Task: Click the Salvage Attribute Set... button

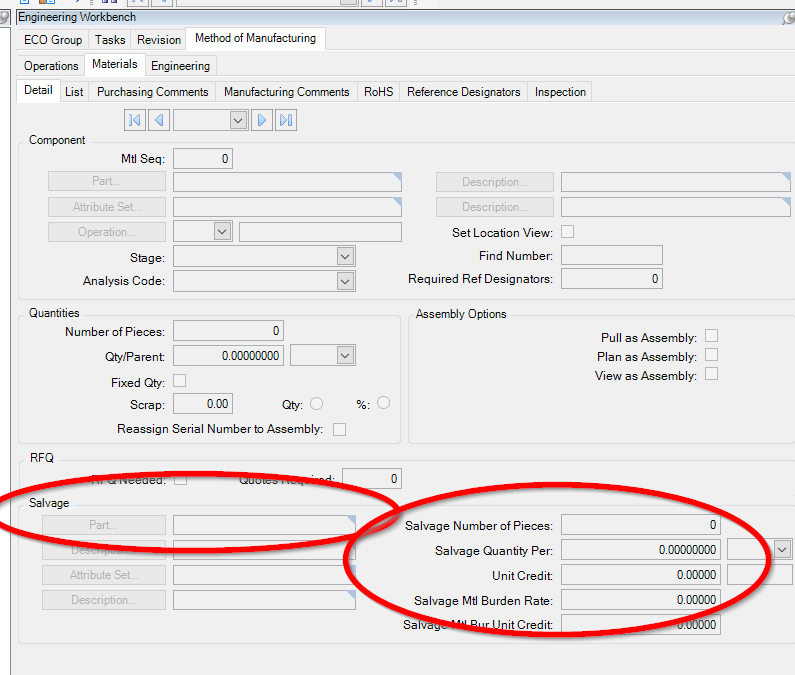Action: pos(104,575)
